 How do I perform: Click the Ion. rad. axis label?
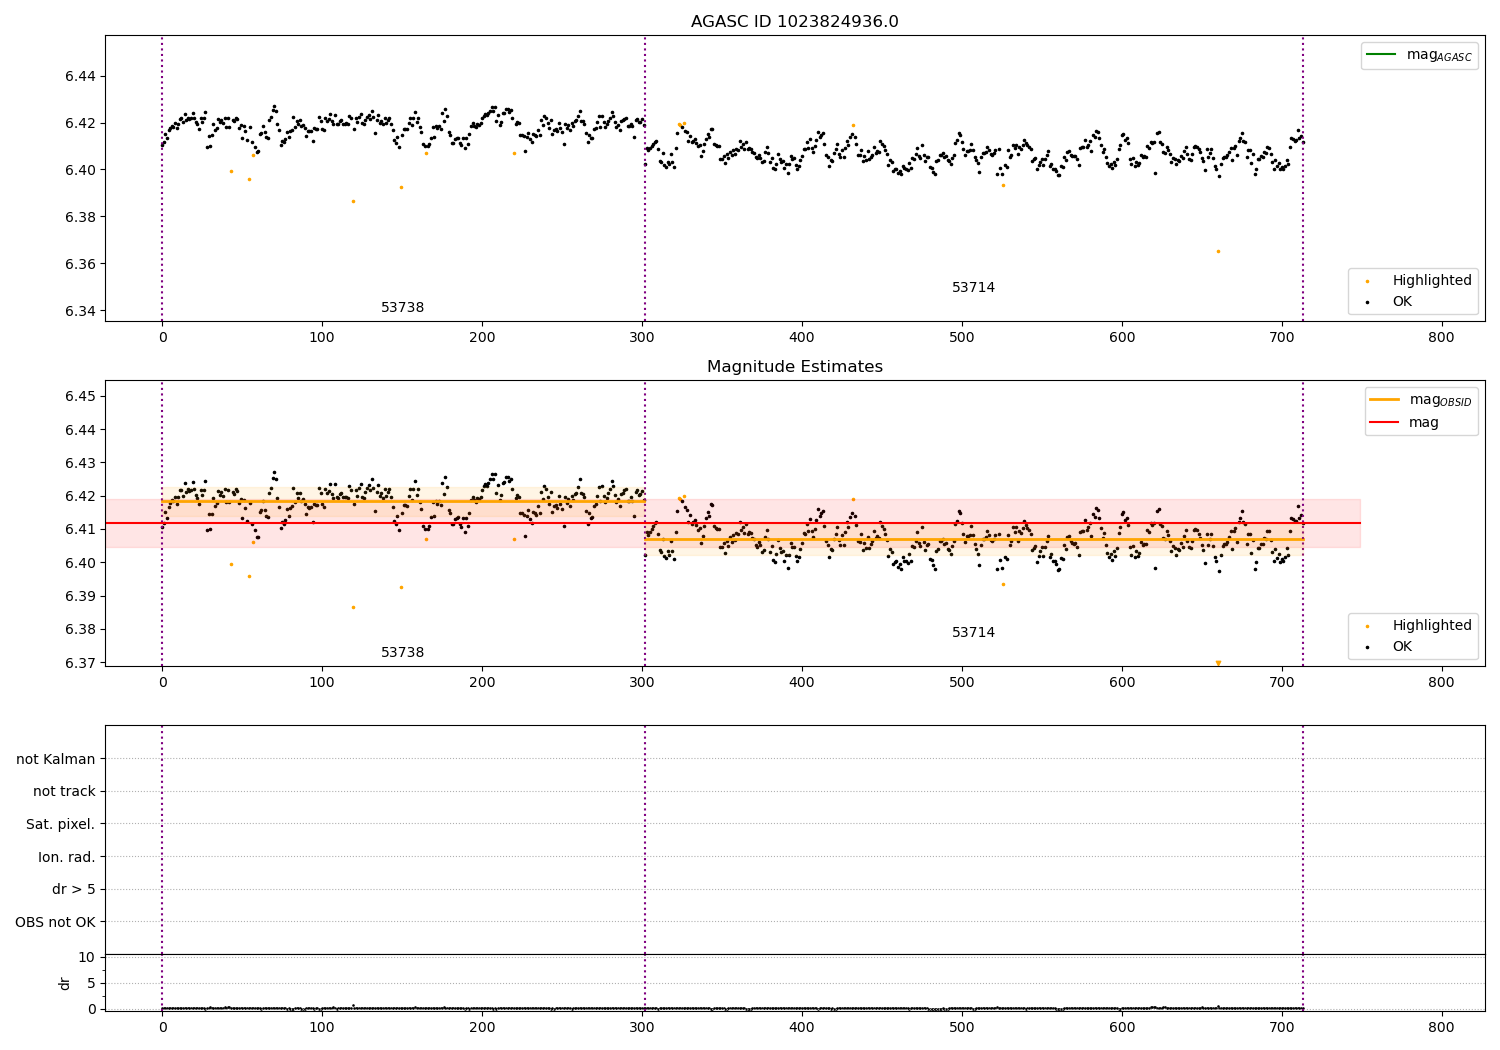click(x=67, y=857)
